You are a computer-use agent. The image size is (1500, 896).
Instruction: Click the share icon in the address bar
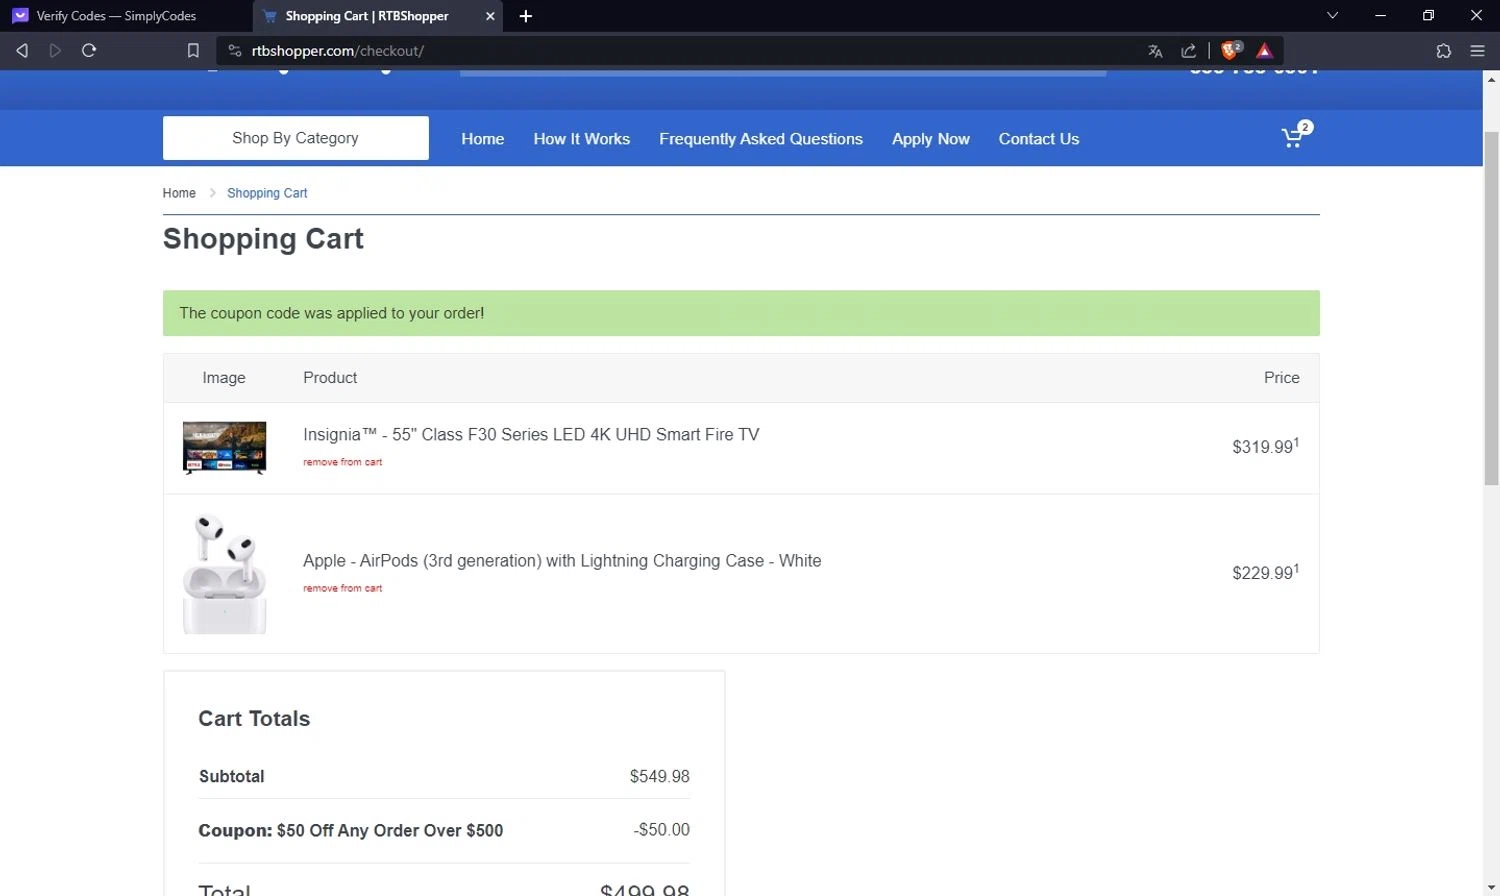pyautogui.click(x=1188, y=51)
